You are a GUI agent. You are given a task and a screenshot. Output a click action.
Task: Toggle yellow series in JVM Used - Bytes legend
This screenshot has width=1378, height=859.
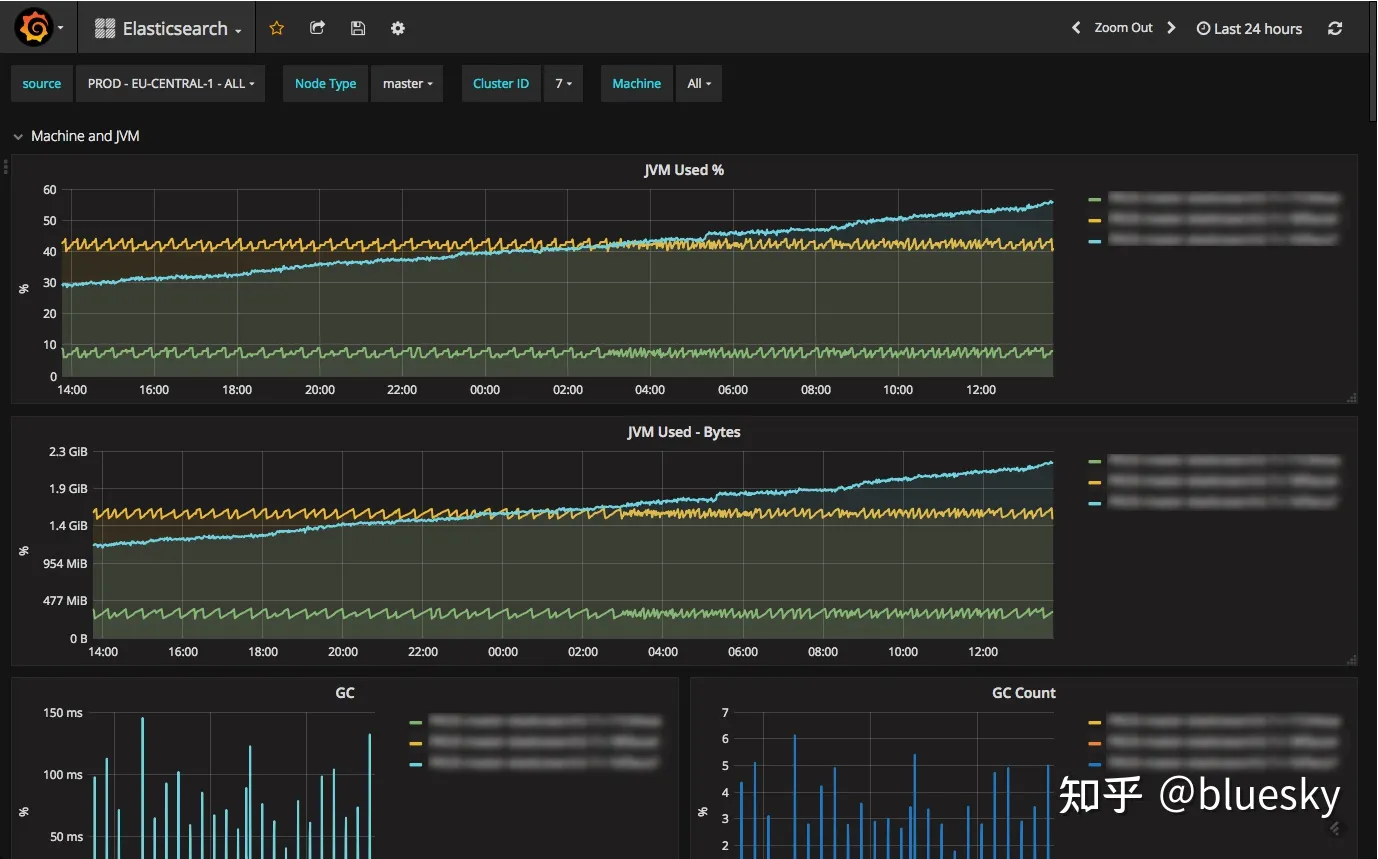pos(1215,482)
